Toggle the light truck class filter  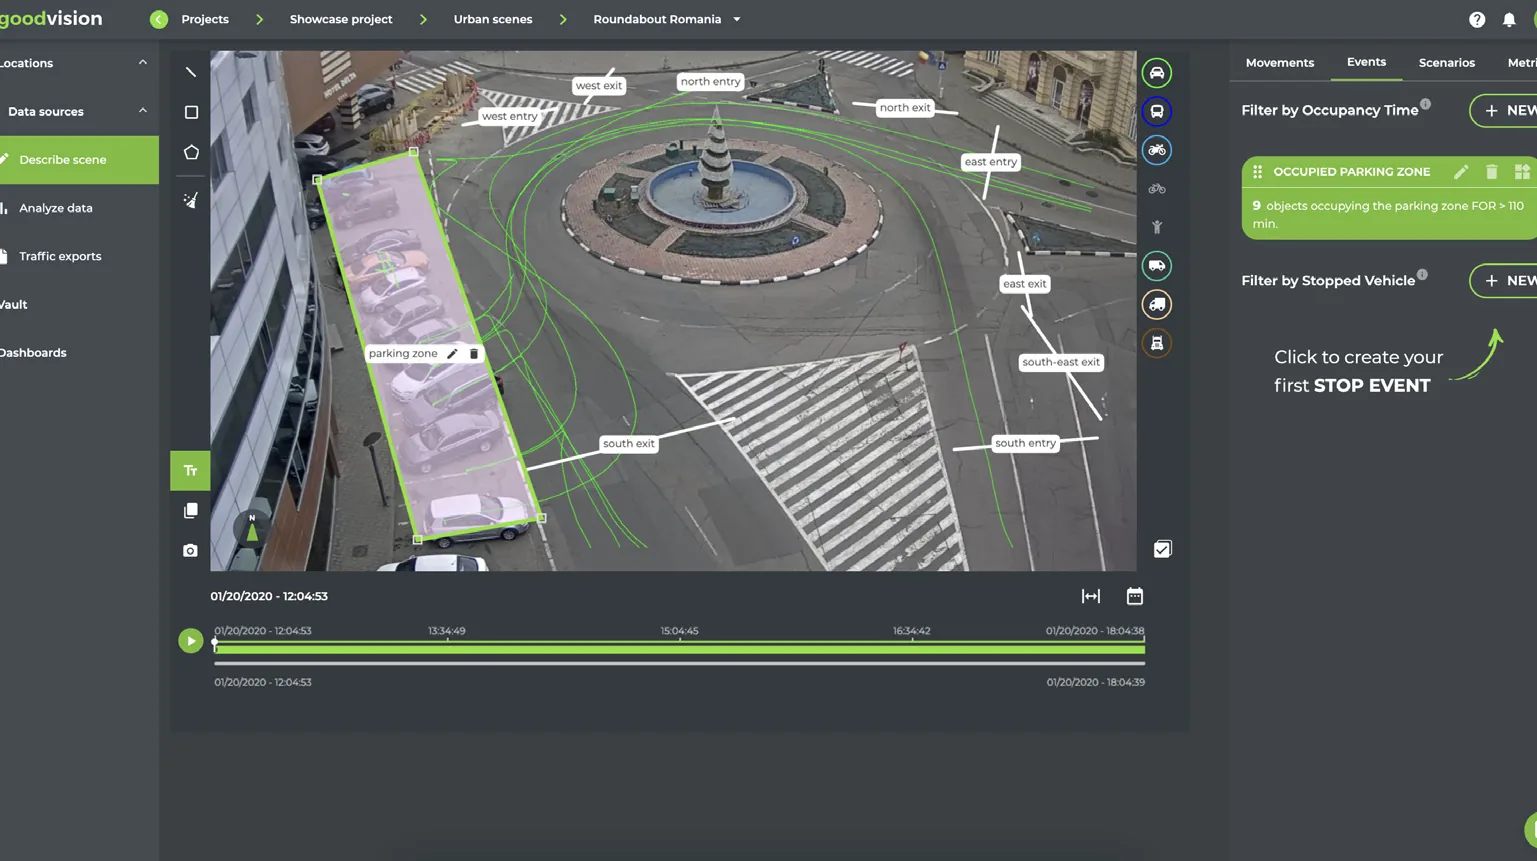(1157, 304)
